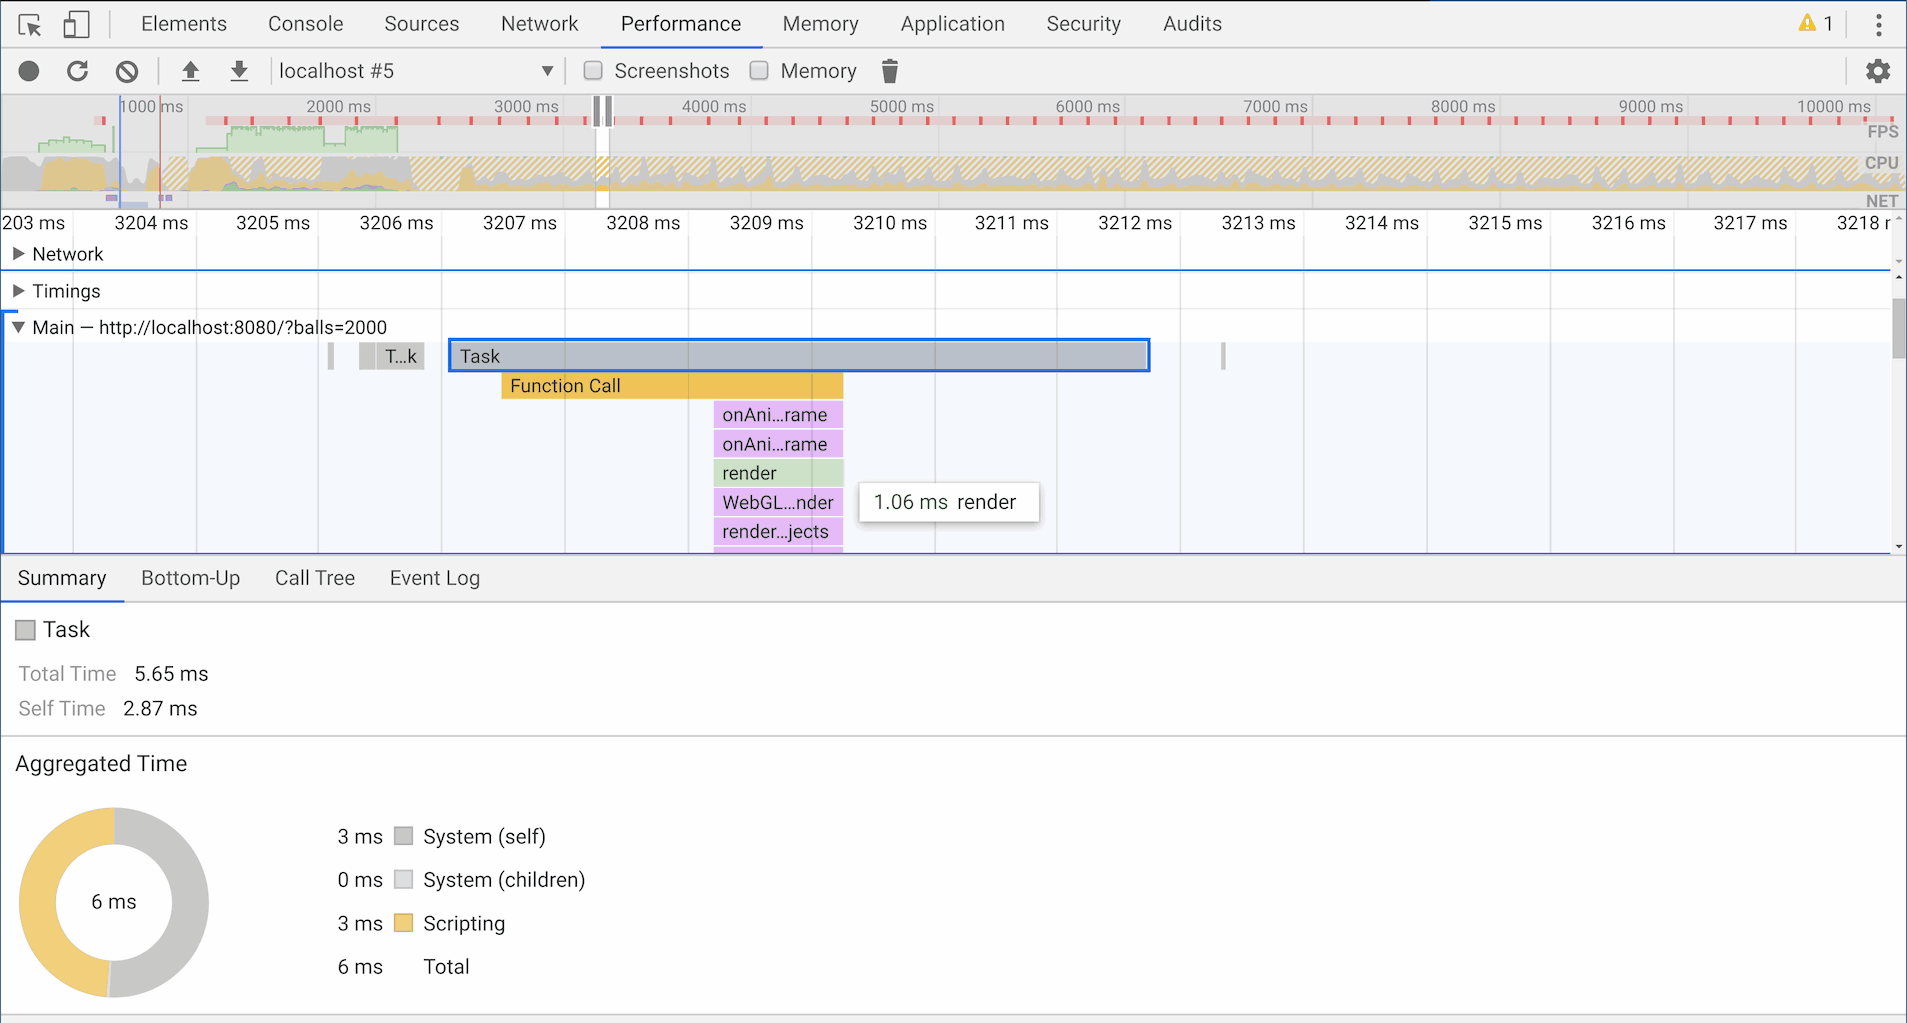Open the DevTools three-dot menu
The image size is (1907, 1023).
(x=1879, y=24)
